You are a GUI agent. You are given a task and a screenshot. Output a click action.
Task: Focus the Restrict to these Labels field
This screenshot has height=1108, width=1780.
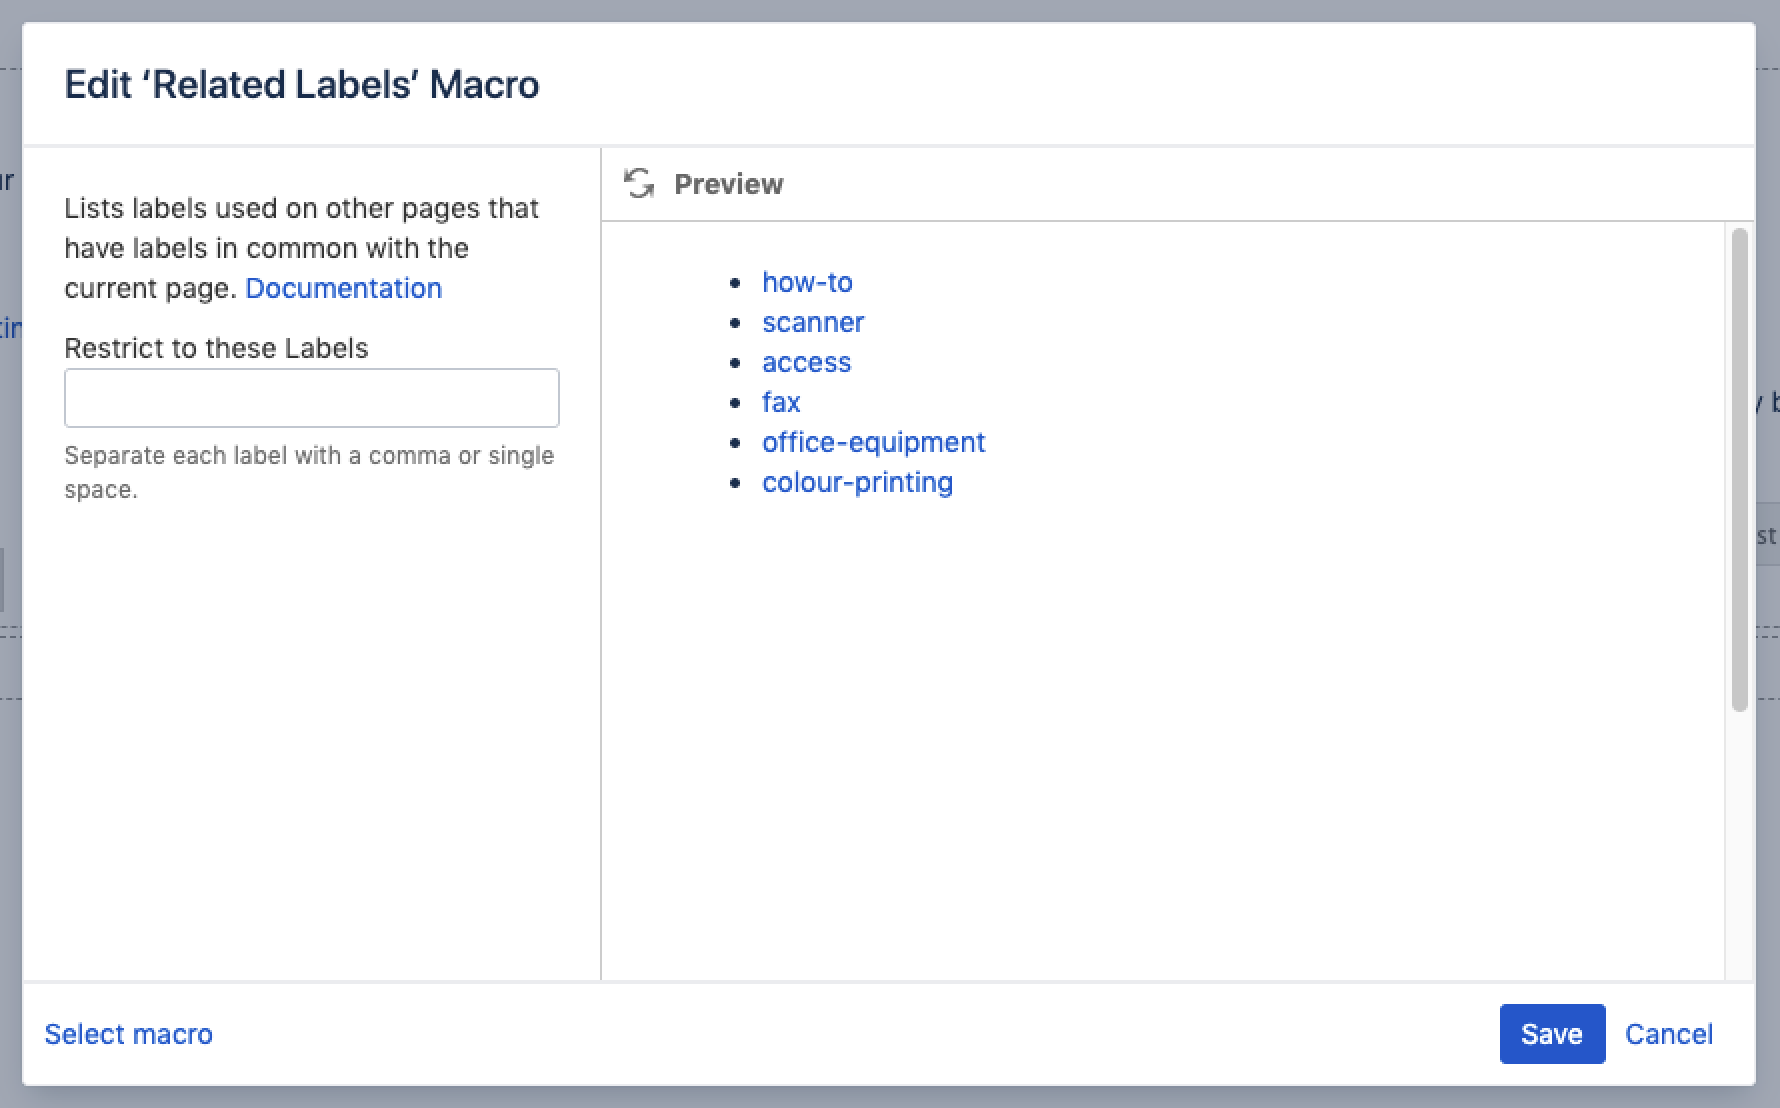[311, 398]
